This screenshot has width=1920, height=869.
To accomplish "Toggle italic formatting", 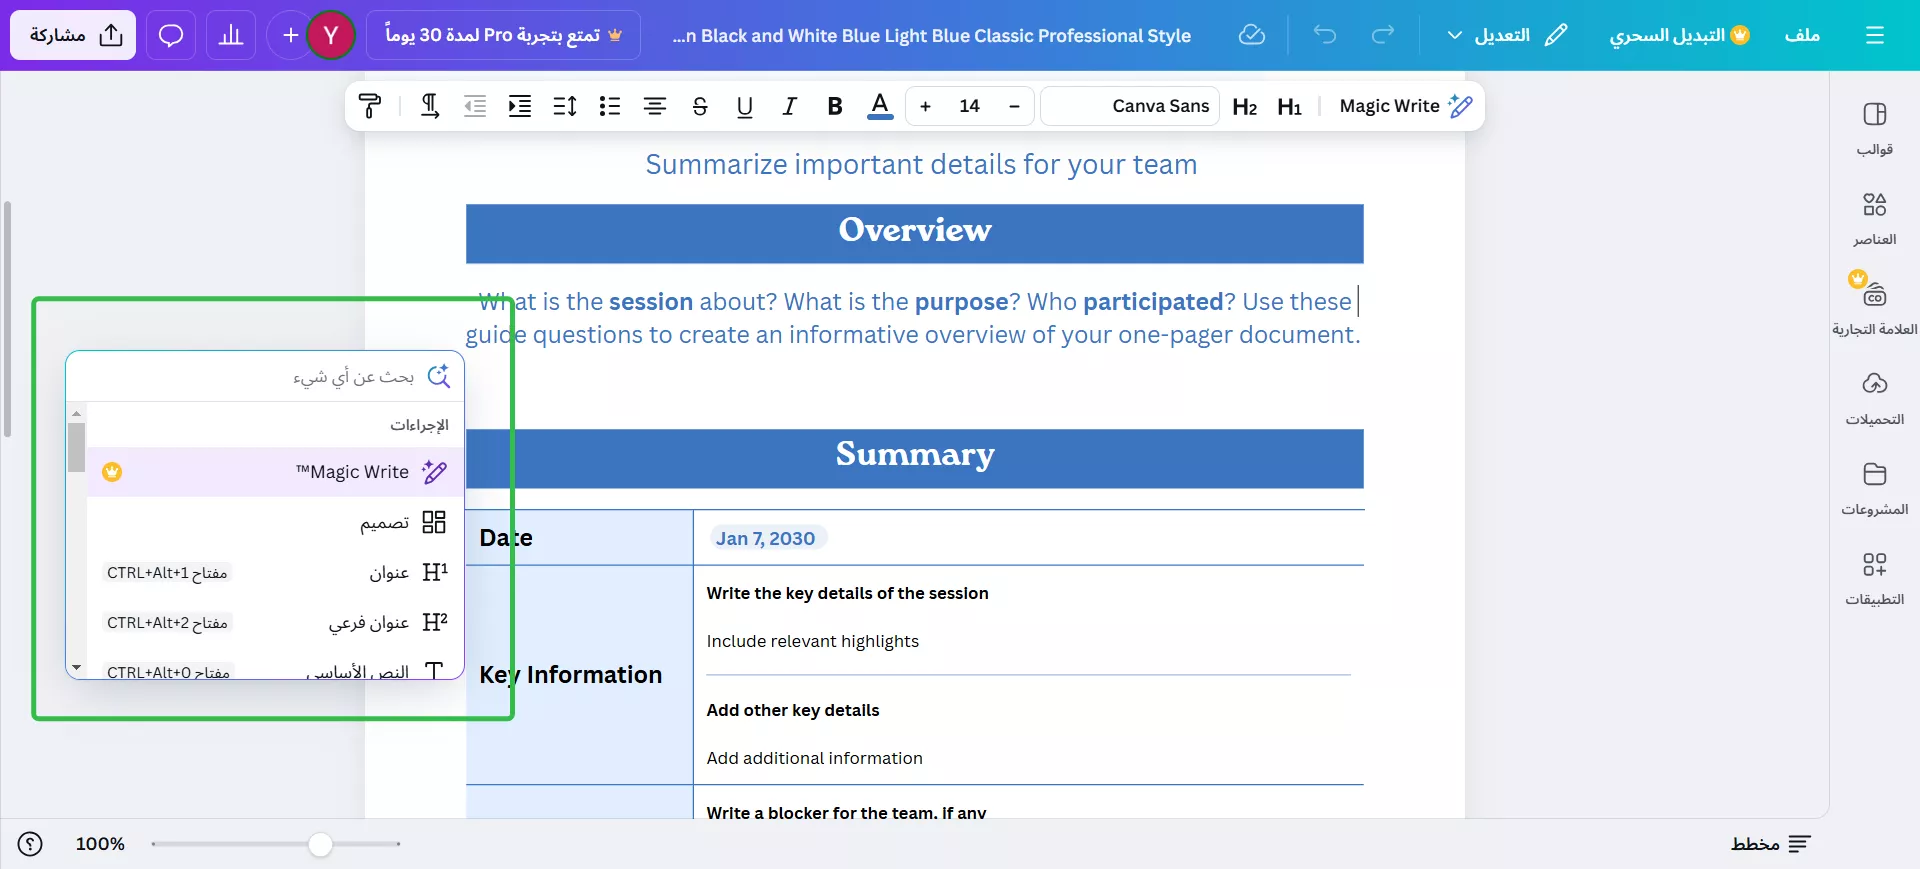I will click(x=790, y=106).
